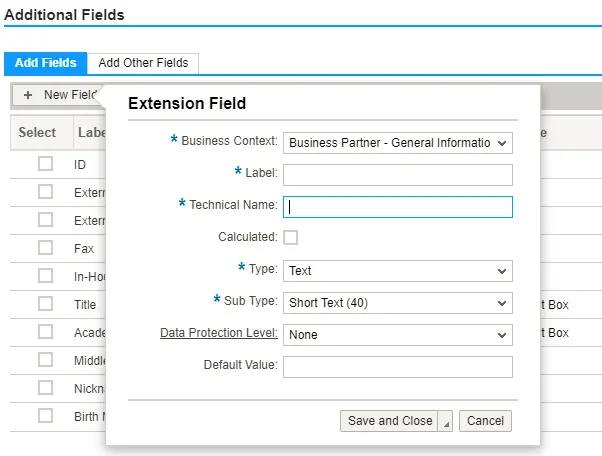Click the Select column header

pos(38,132)
